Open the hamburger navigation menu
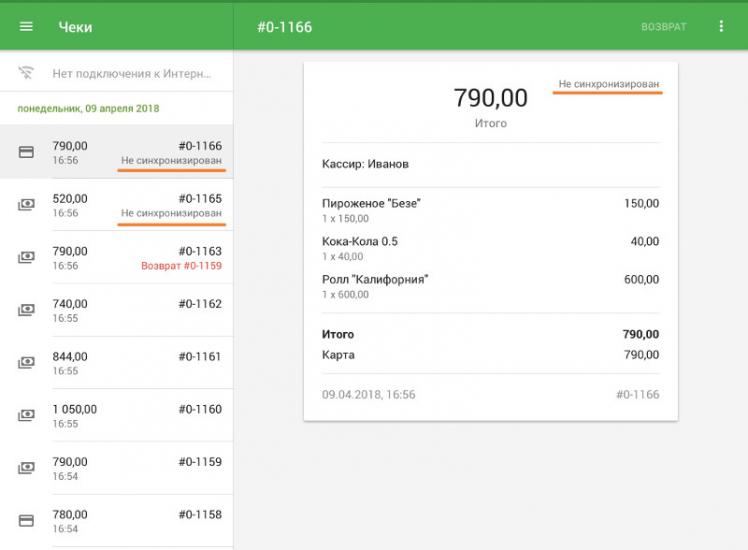 [26, 27]
